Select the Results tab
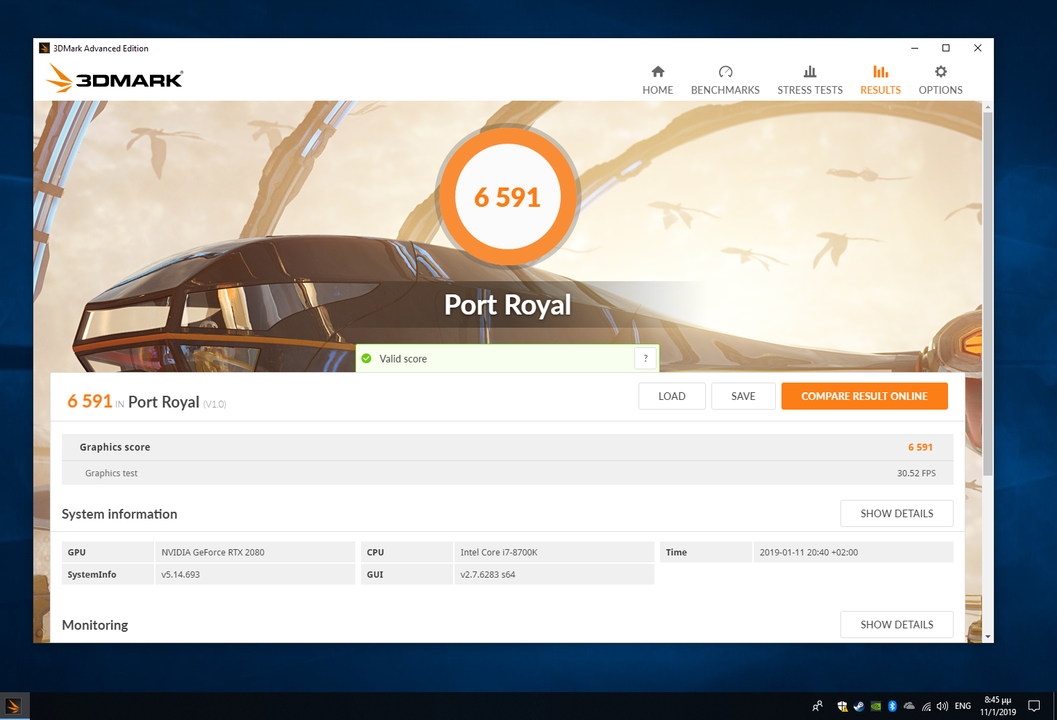The image size is (1057, 720). click(x=880, y=80)
